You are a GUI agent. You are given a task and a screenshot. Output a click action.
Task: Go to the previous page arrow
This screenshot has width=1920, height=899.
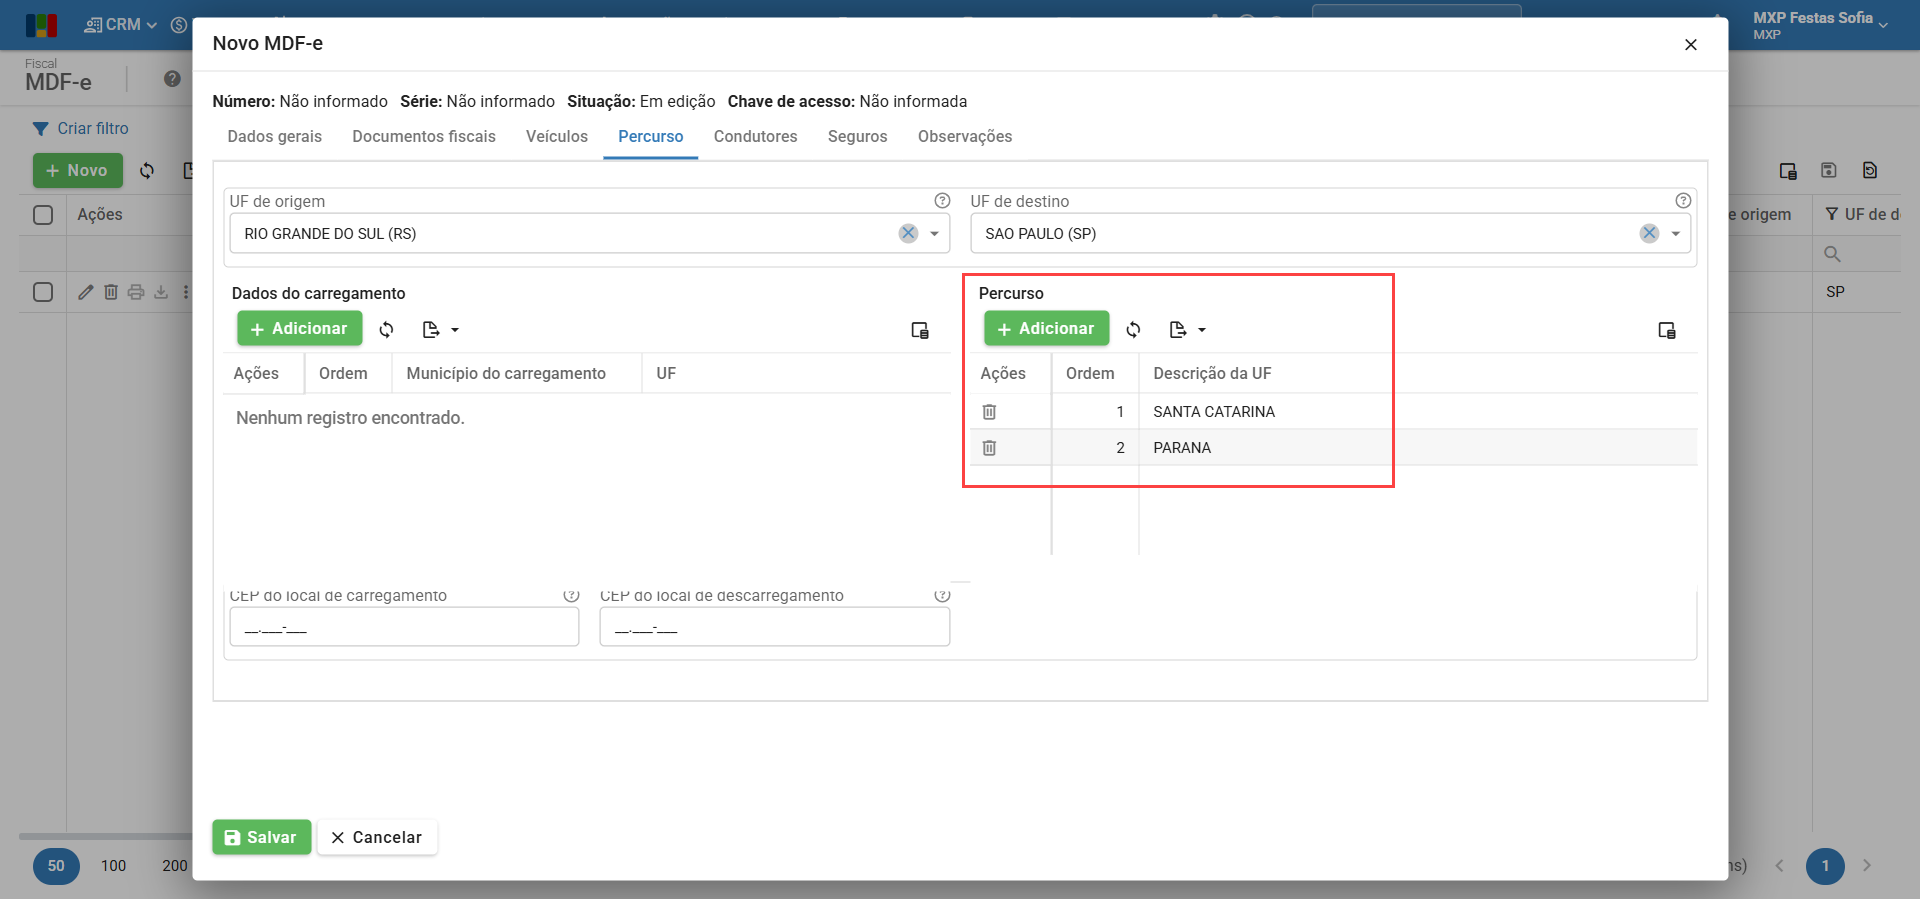click(1780, 866)
